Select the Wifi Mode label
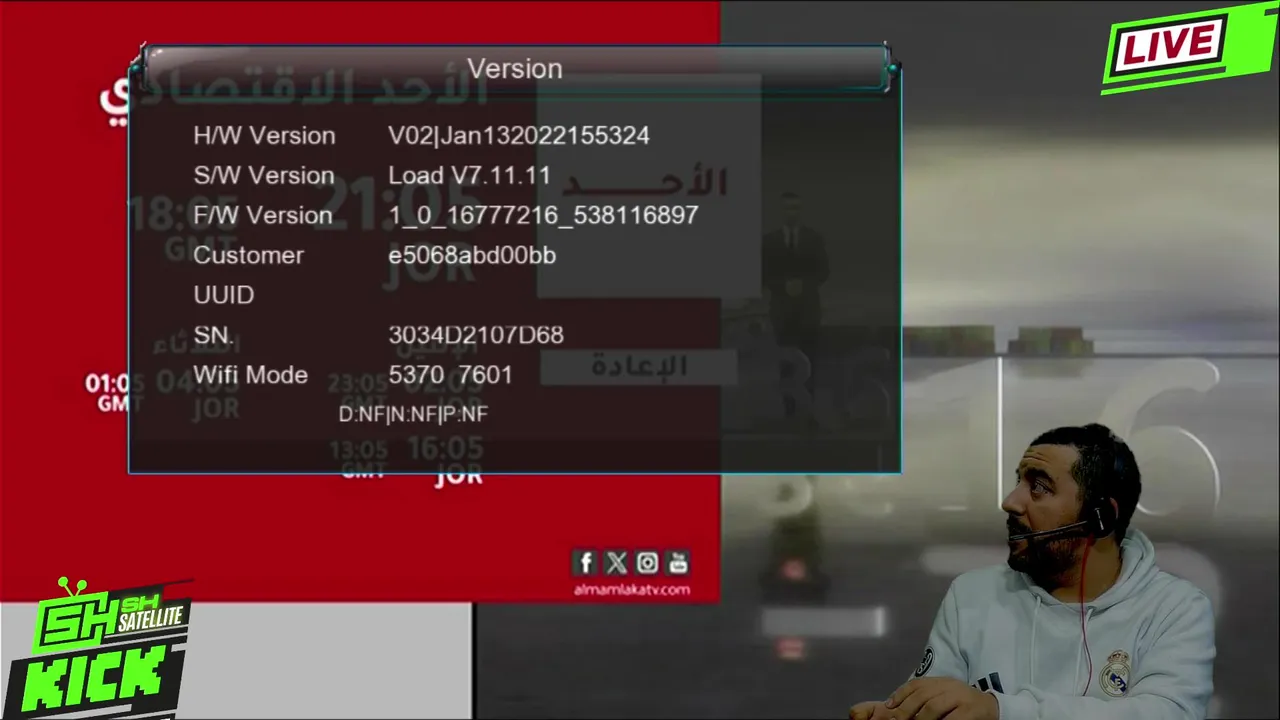 click(x=250, y=375)
